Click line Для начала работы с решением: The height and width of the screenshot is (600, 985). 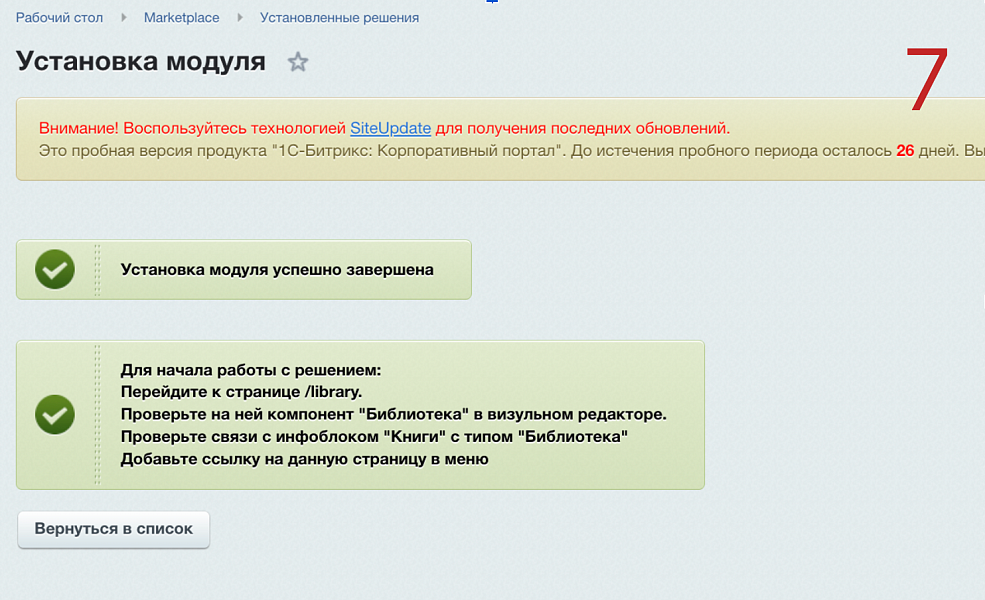pos(251,370)
